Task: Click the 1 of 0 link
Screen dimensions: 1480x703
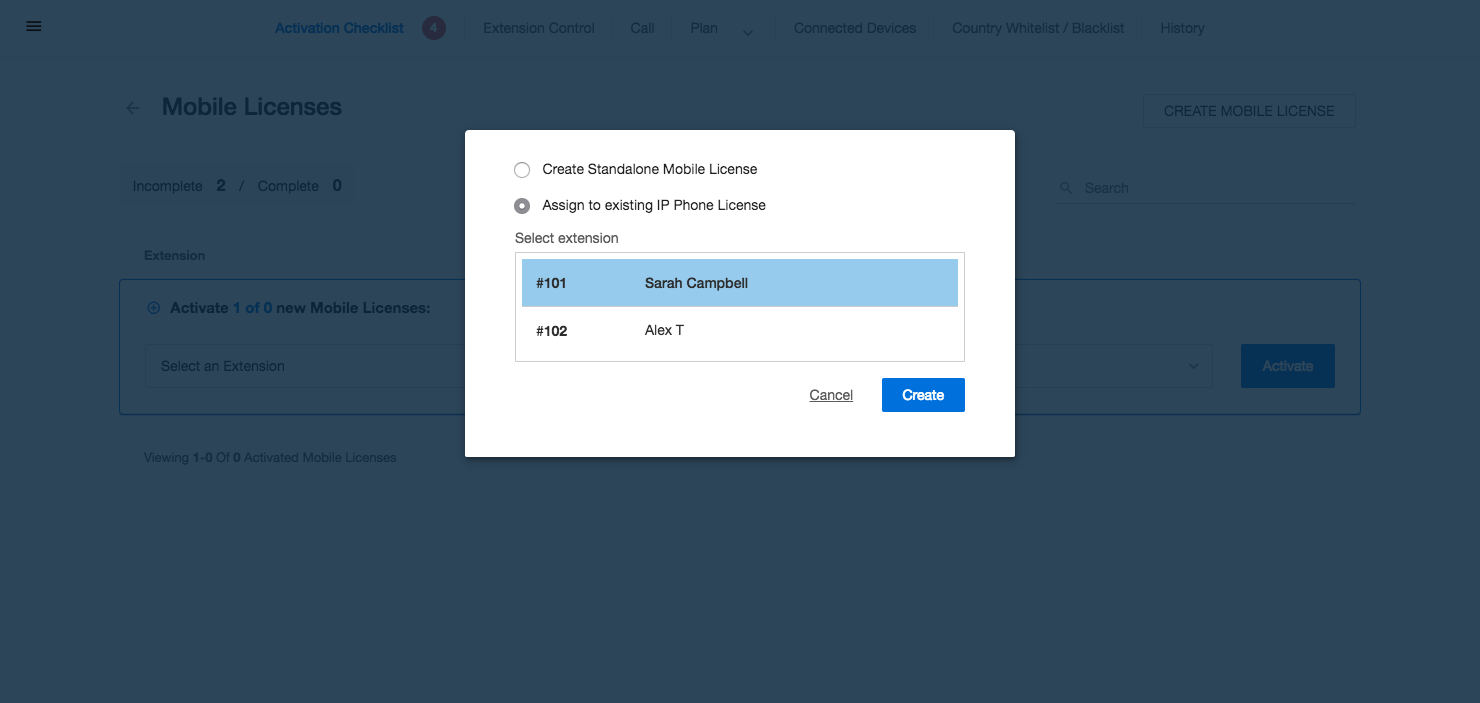Action: pos(253,308)
